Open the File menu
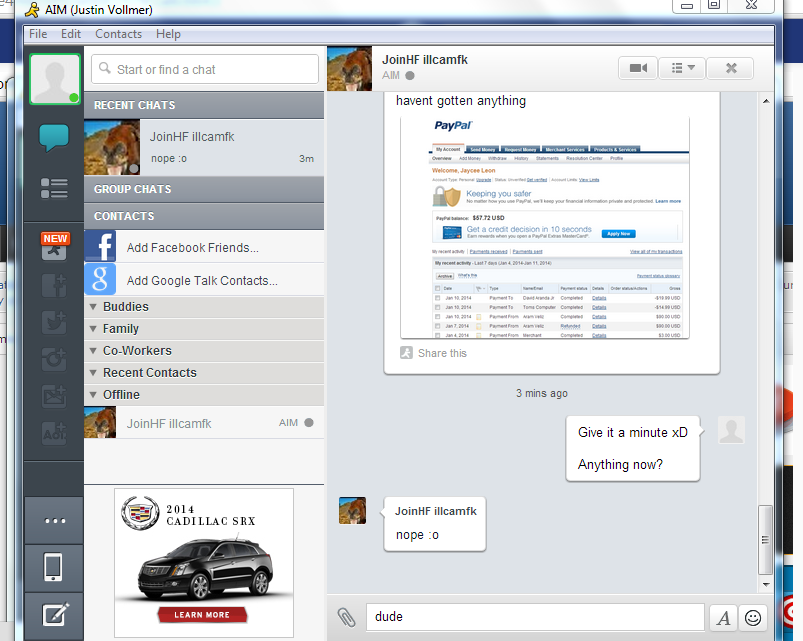 pyautogui.click(x=38, y=34)
